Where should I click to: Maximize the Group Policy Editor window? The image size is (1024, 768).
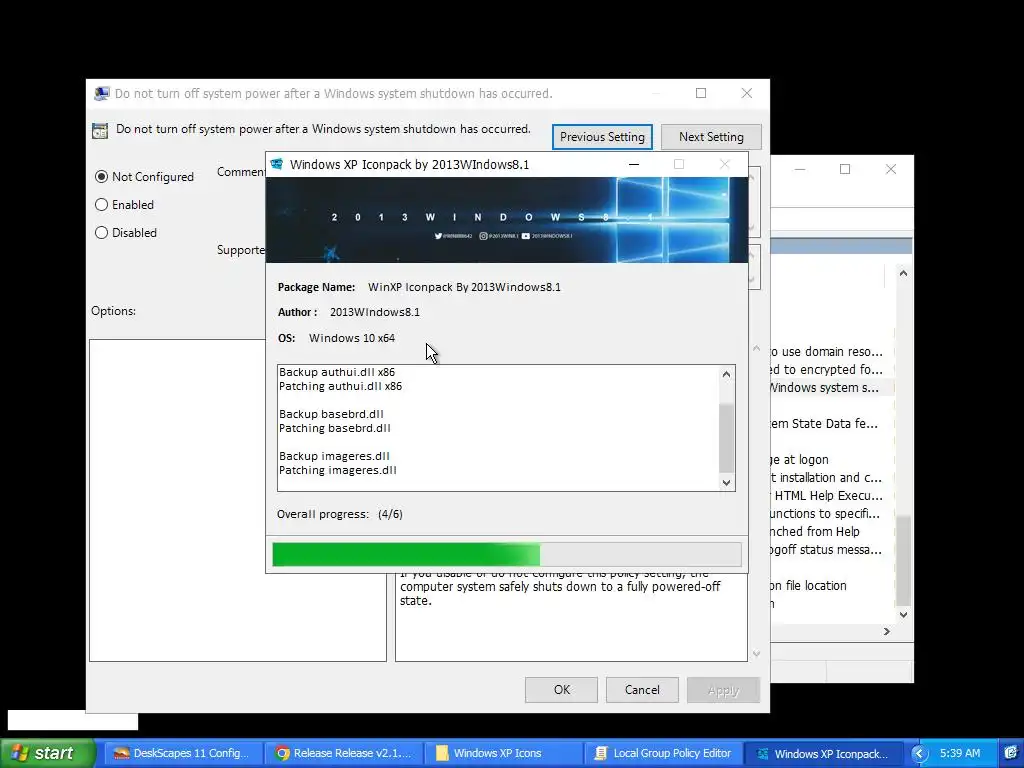844,169
